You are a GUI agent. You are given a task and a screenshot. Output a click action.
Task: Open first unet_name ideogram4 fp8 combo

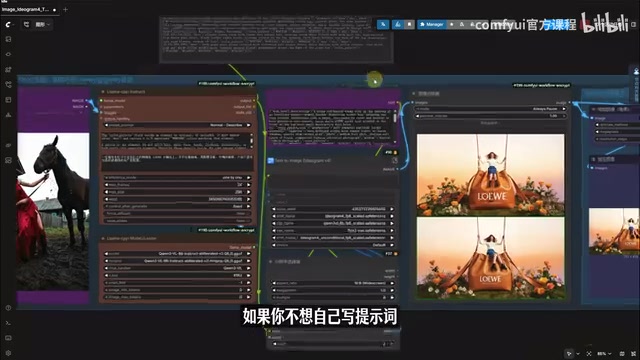[333, 216]
